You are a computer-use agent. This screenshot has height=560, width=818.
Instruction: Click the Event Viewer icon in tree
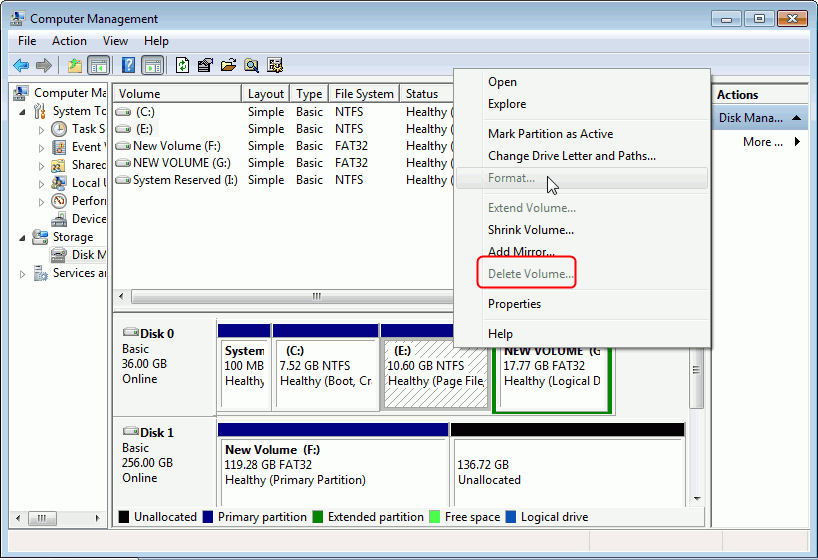[x=59, y=147]
